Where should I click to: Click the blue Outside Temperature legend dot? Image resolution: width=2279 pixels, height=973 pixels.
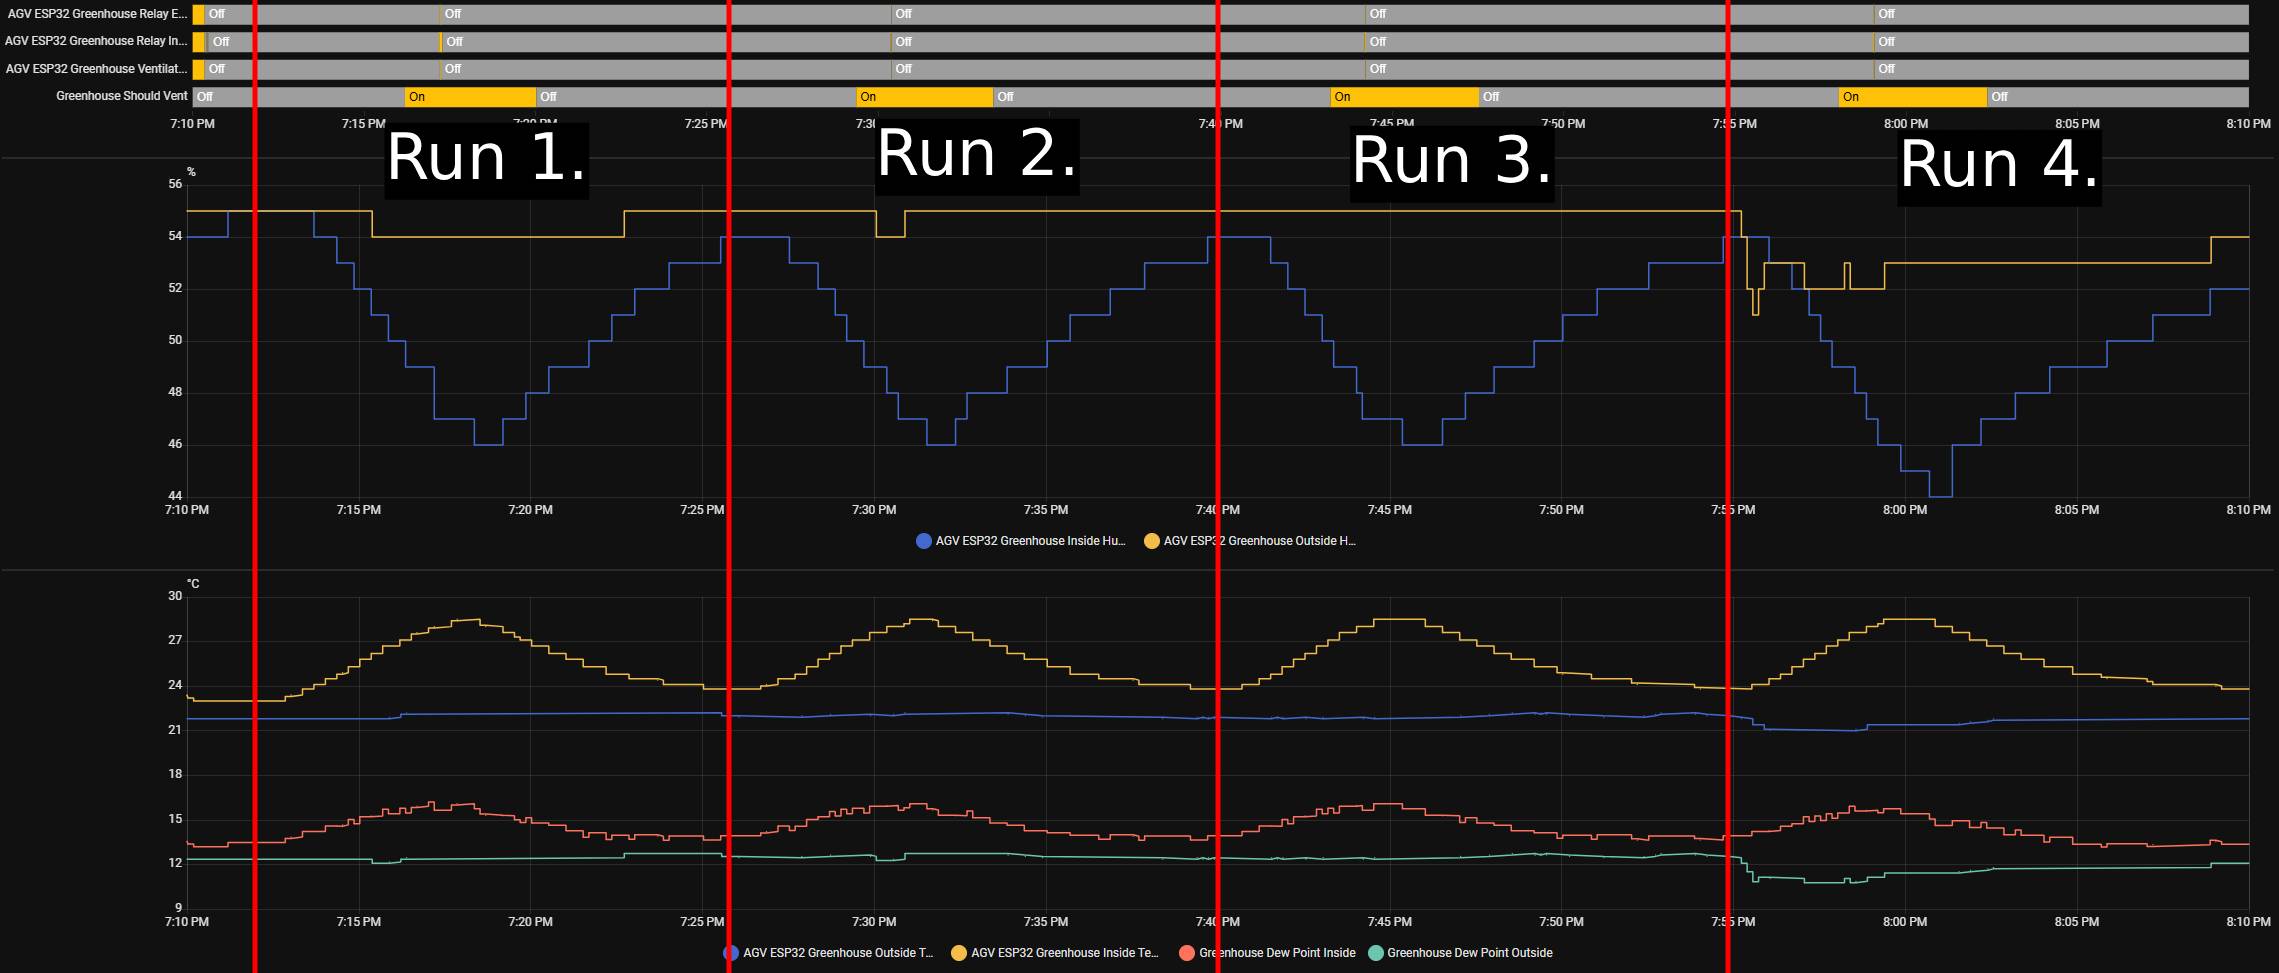tap(731, 953)
